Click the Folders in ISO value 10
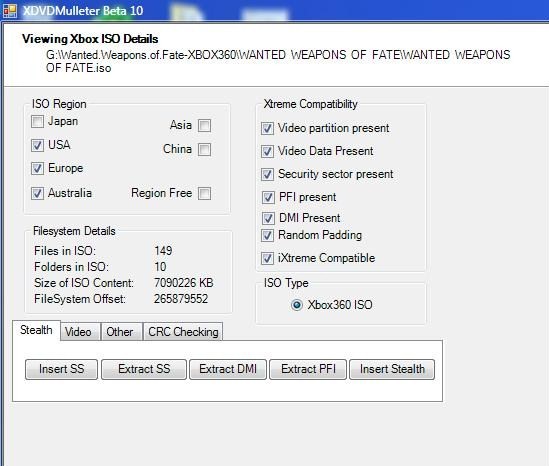This screenshot has width=549, height=466. coord(160,267)
